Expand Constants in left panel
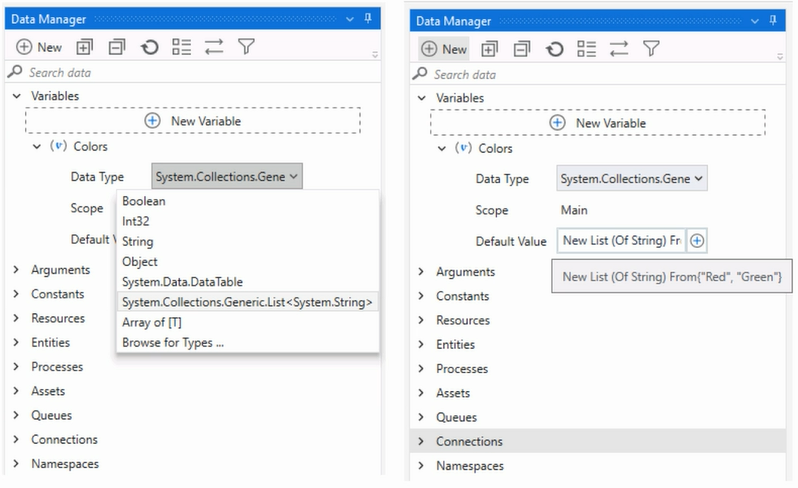The image size is (798, 488). pos(16,294)
